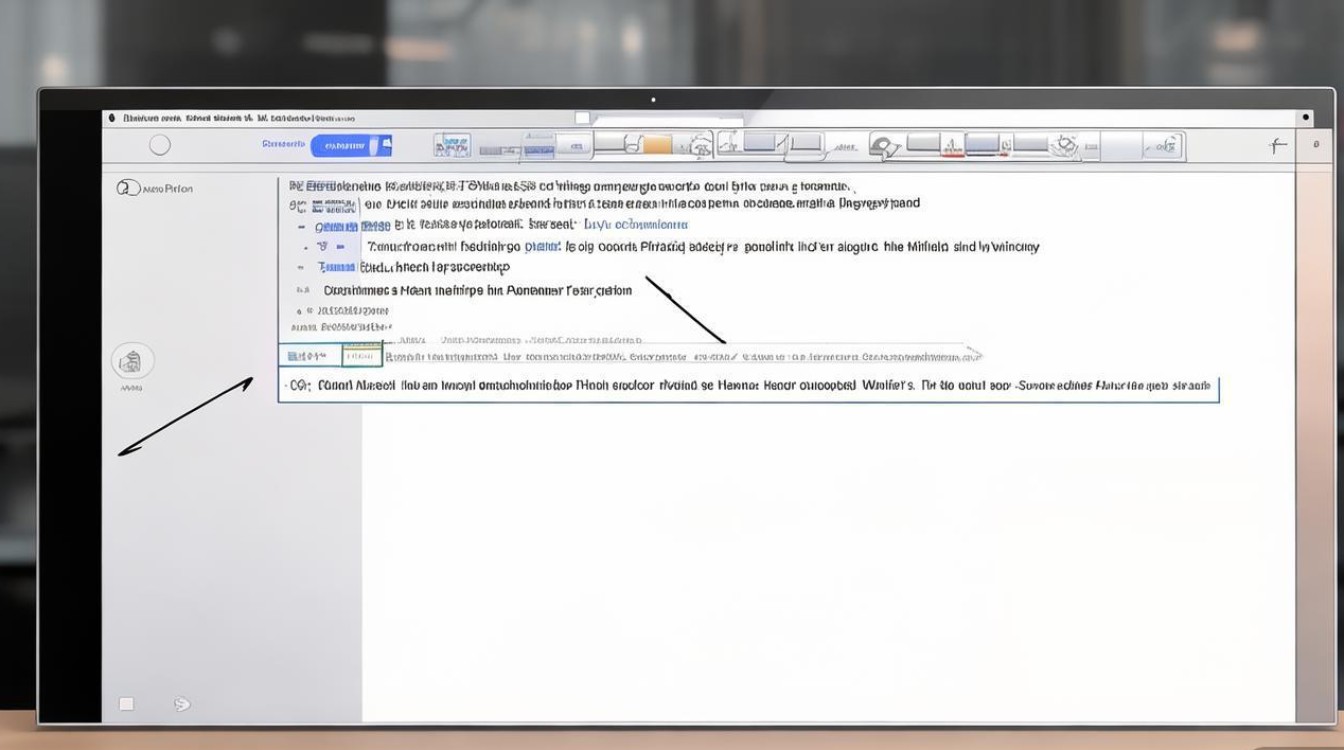Click the search icon atop the left sidebar
1344x750 pixels.
click(127, 188)
